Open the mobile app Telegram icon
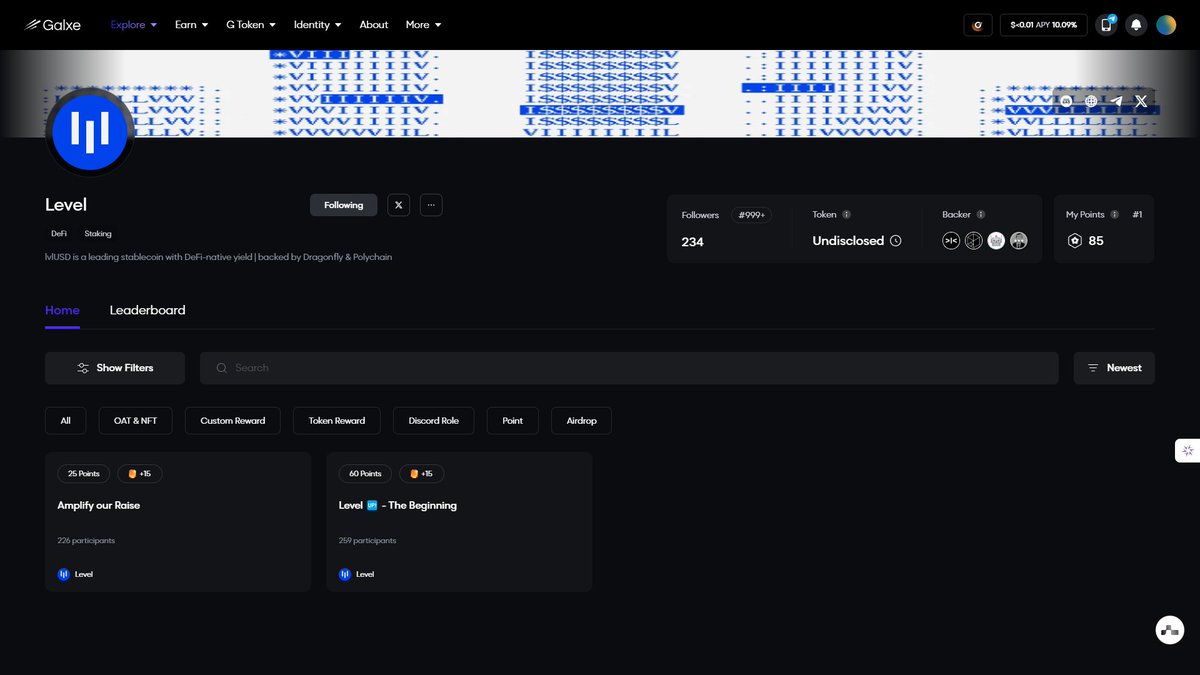The height and width of the screenshot is (675, 1200). coord(1106,25)
